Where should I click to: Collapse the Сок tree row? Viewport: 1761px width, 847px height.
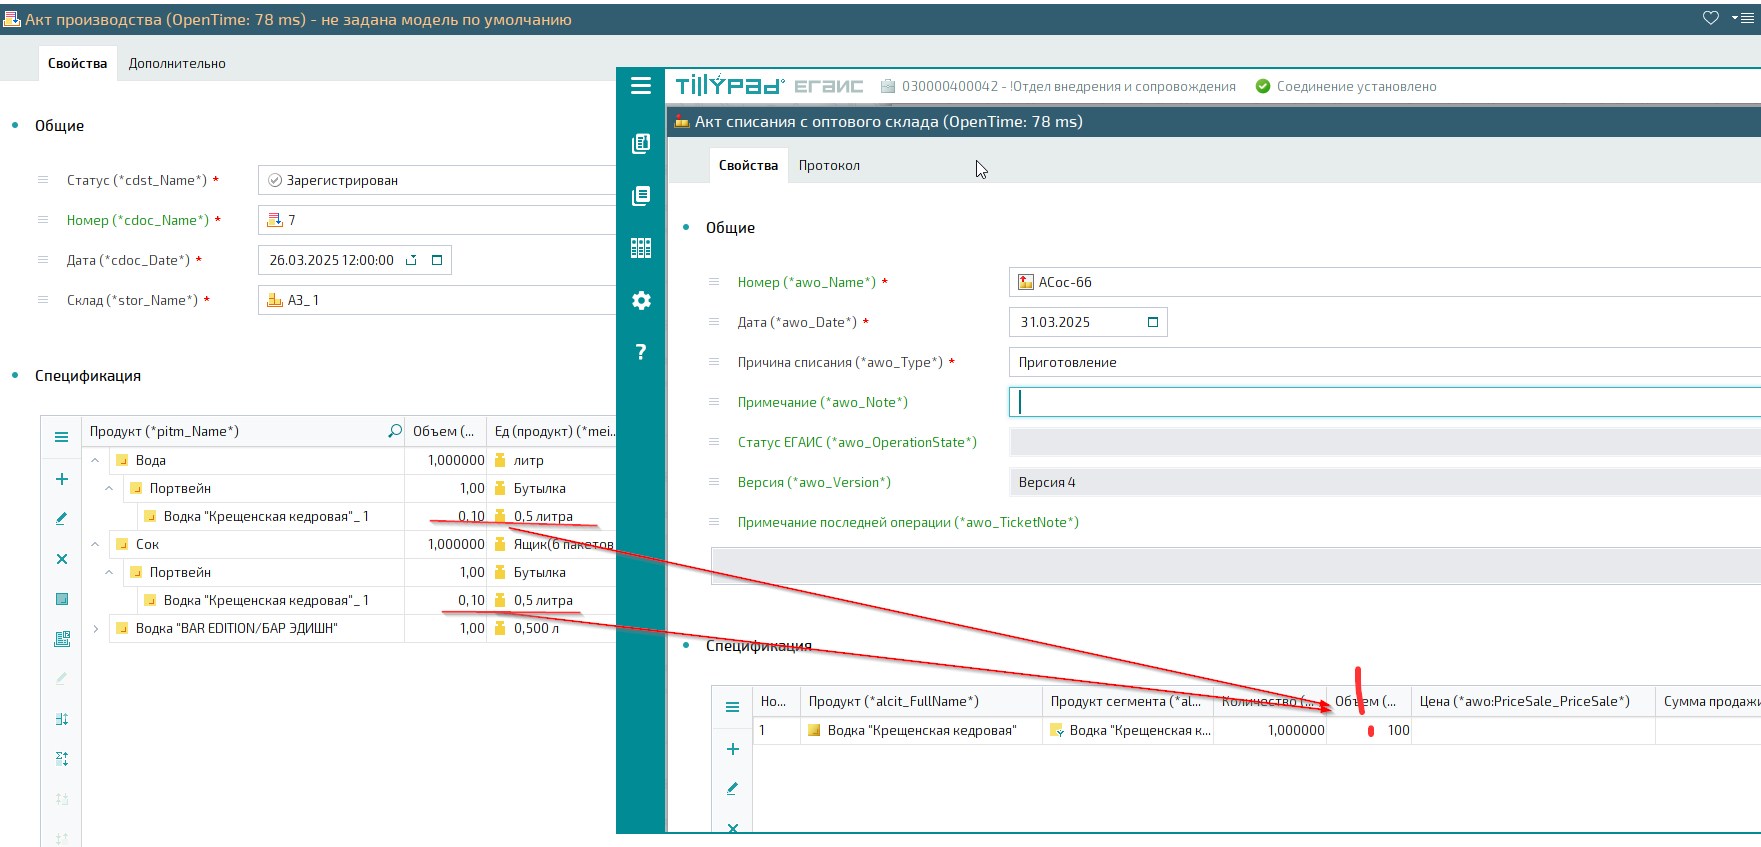click(x=95, y=544)
